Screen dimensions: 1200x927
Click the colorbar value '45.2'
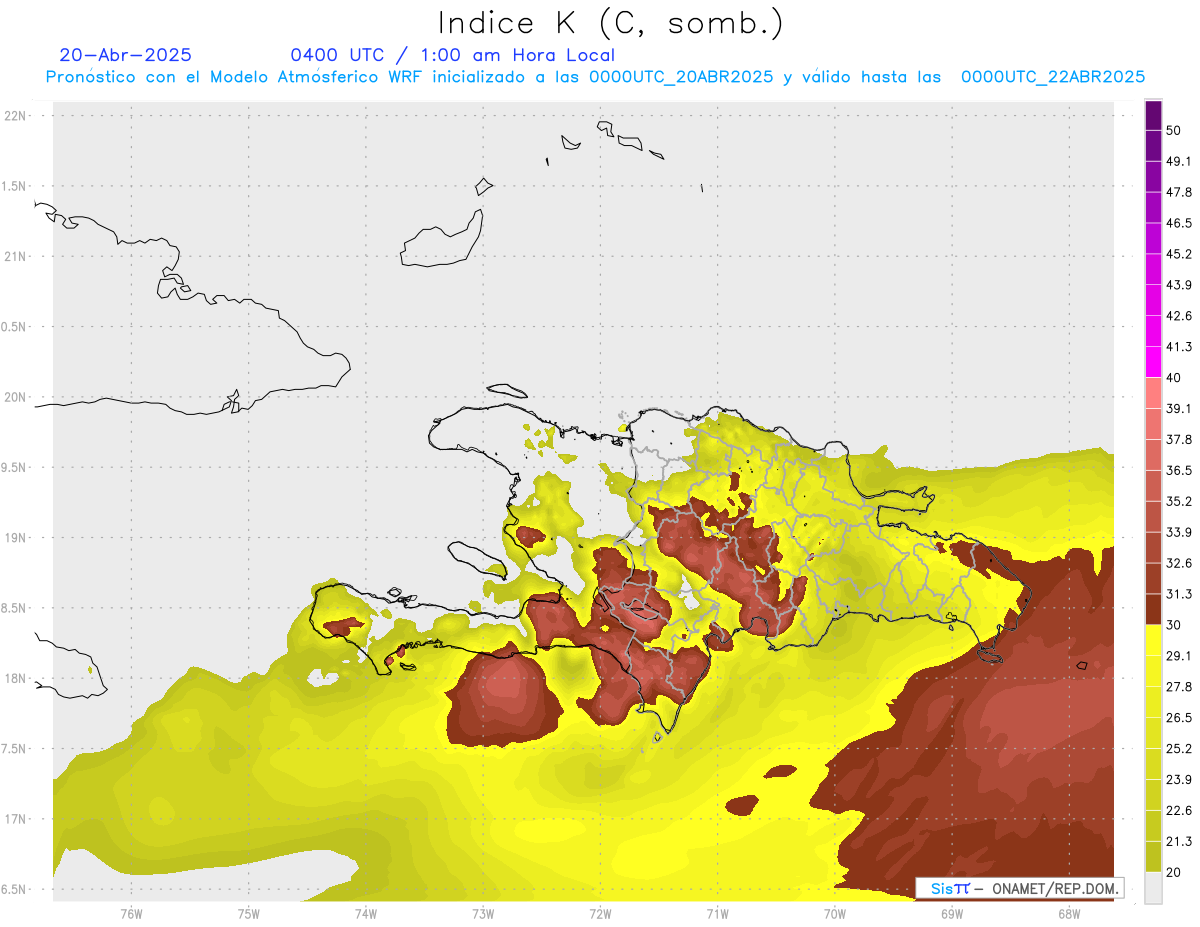[x=1179, y=254]
